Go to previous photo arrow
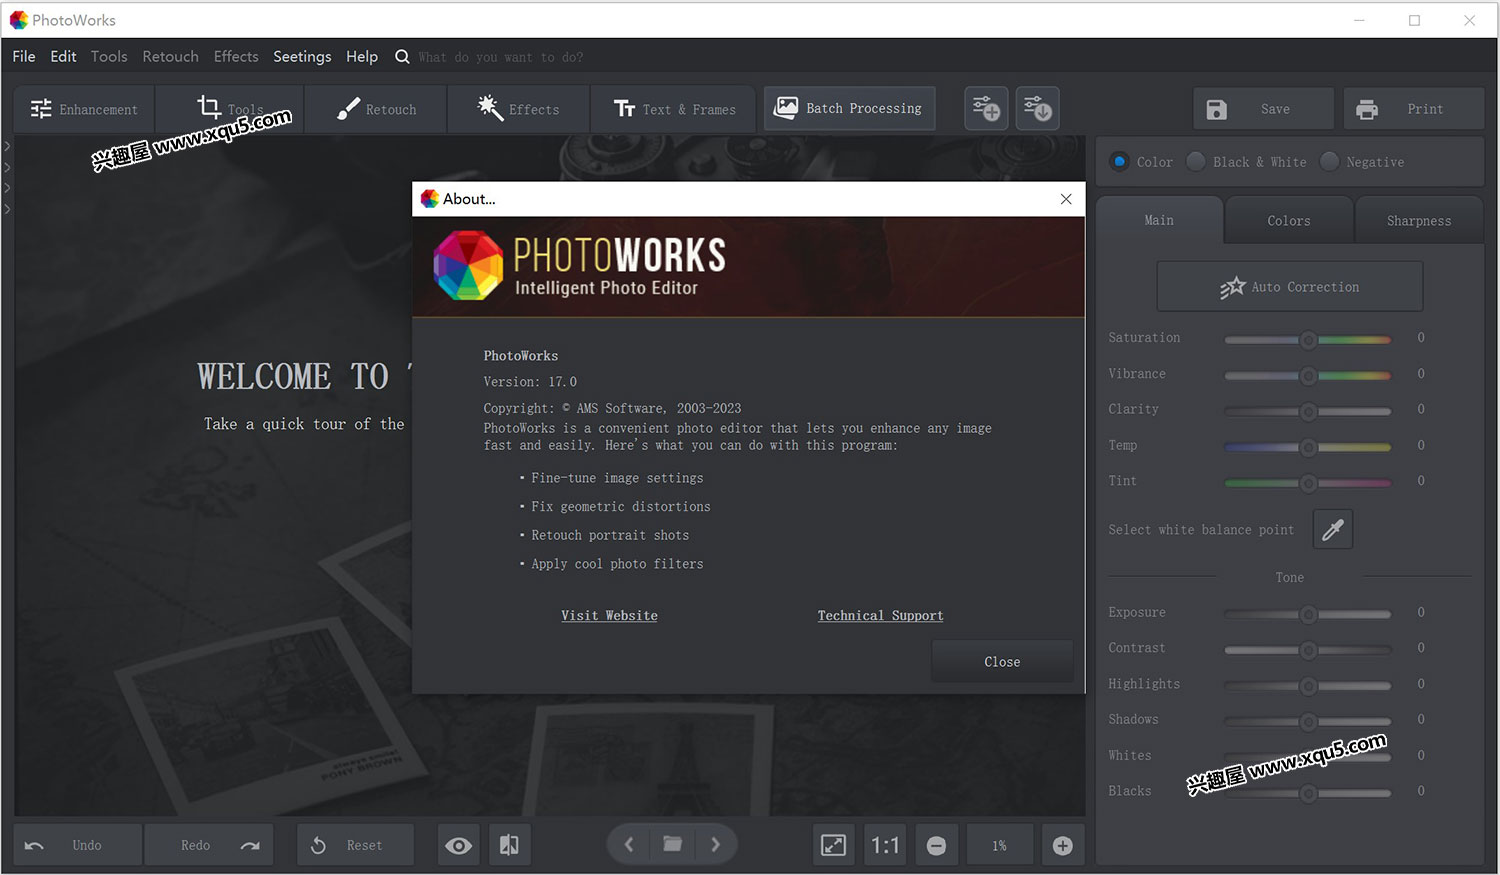The width and height of the screenshot is (1500, 875). 629,845
